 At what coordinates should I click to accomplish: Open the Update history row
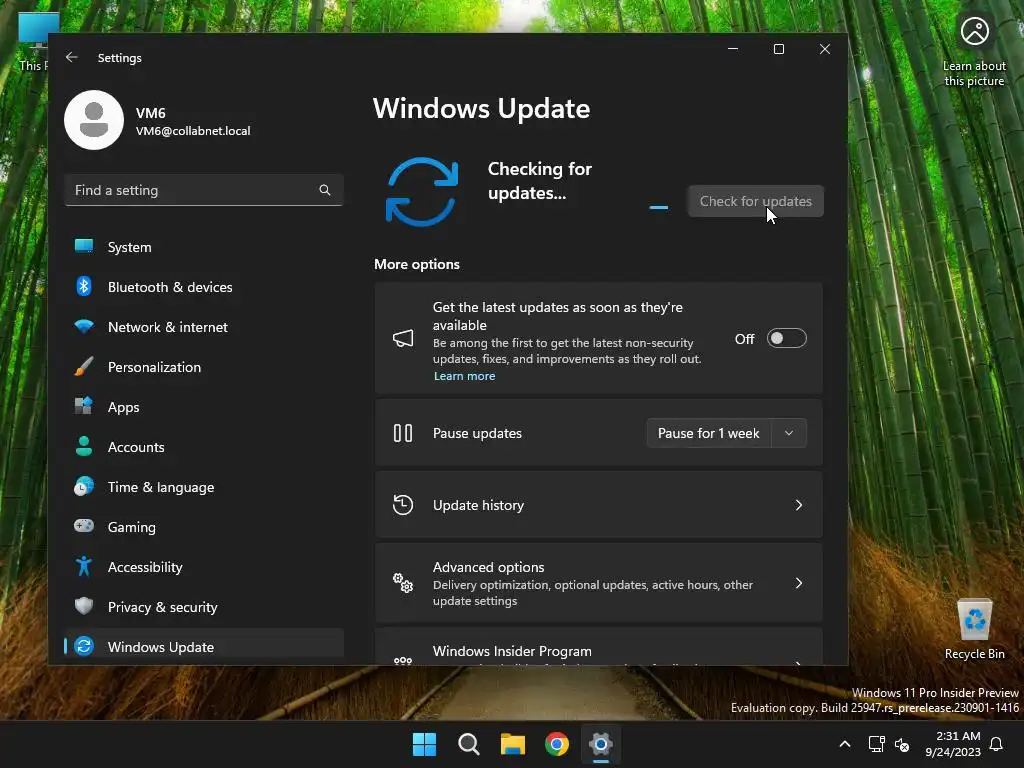(598, 505)
